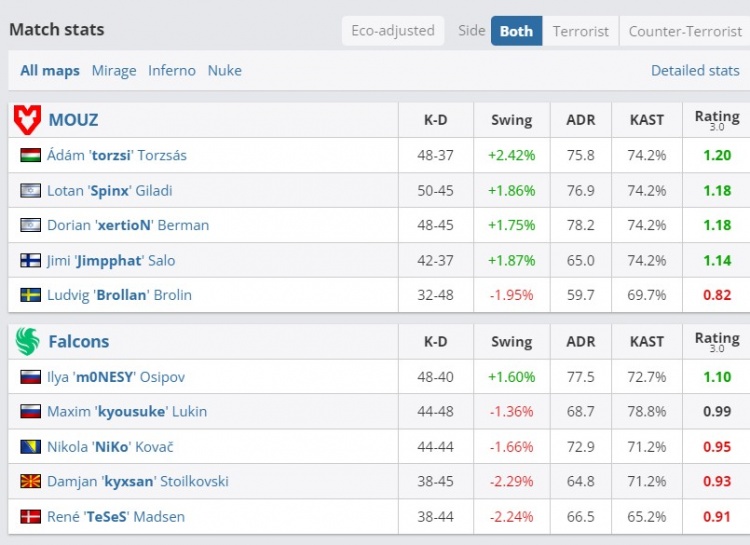This screenshot has height=545, width=750.
Task: Click the MOUZ team logo icon
Action: [x=27, y=120]
